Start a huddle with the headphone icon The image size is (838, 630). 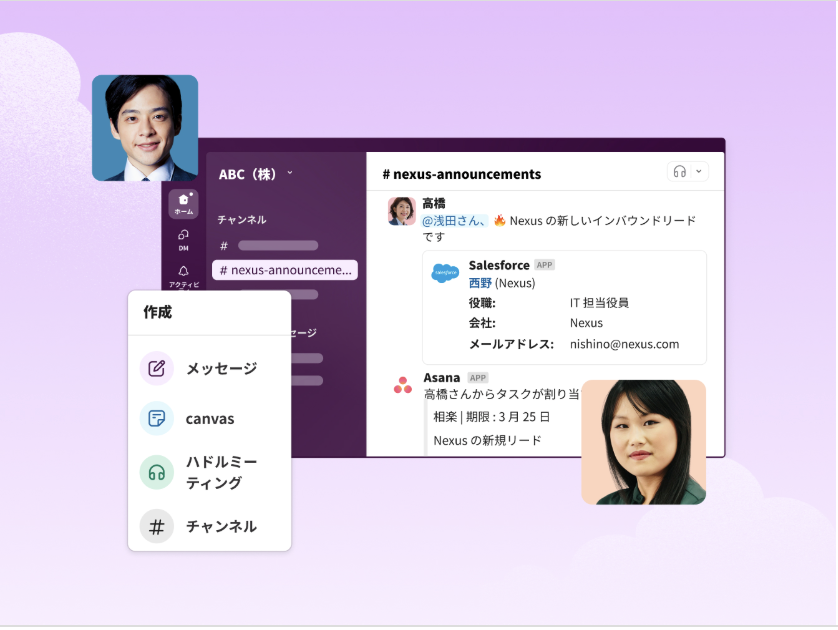tap(680, 172)
